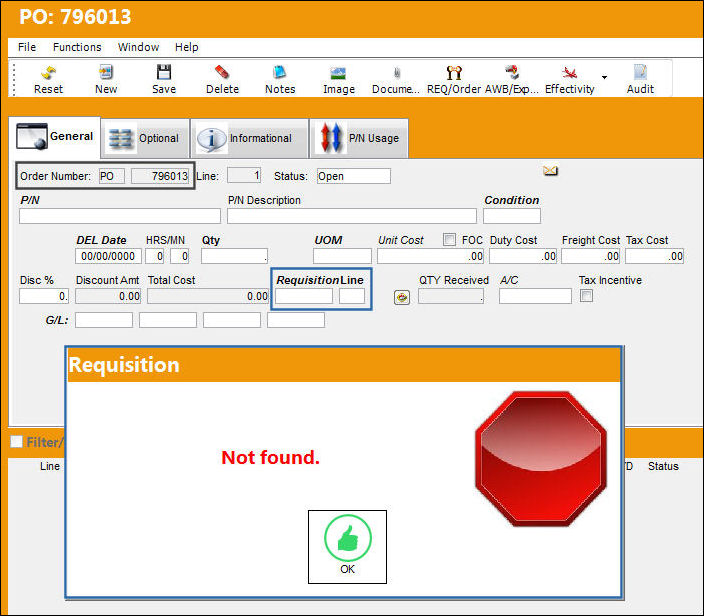Screen dimensions: 704x616
Task: Open Effectivity airplane icon
Action: [569, 72]
